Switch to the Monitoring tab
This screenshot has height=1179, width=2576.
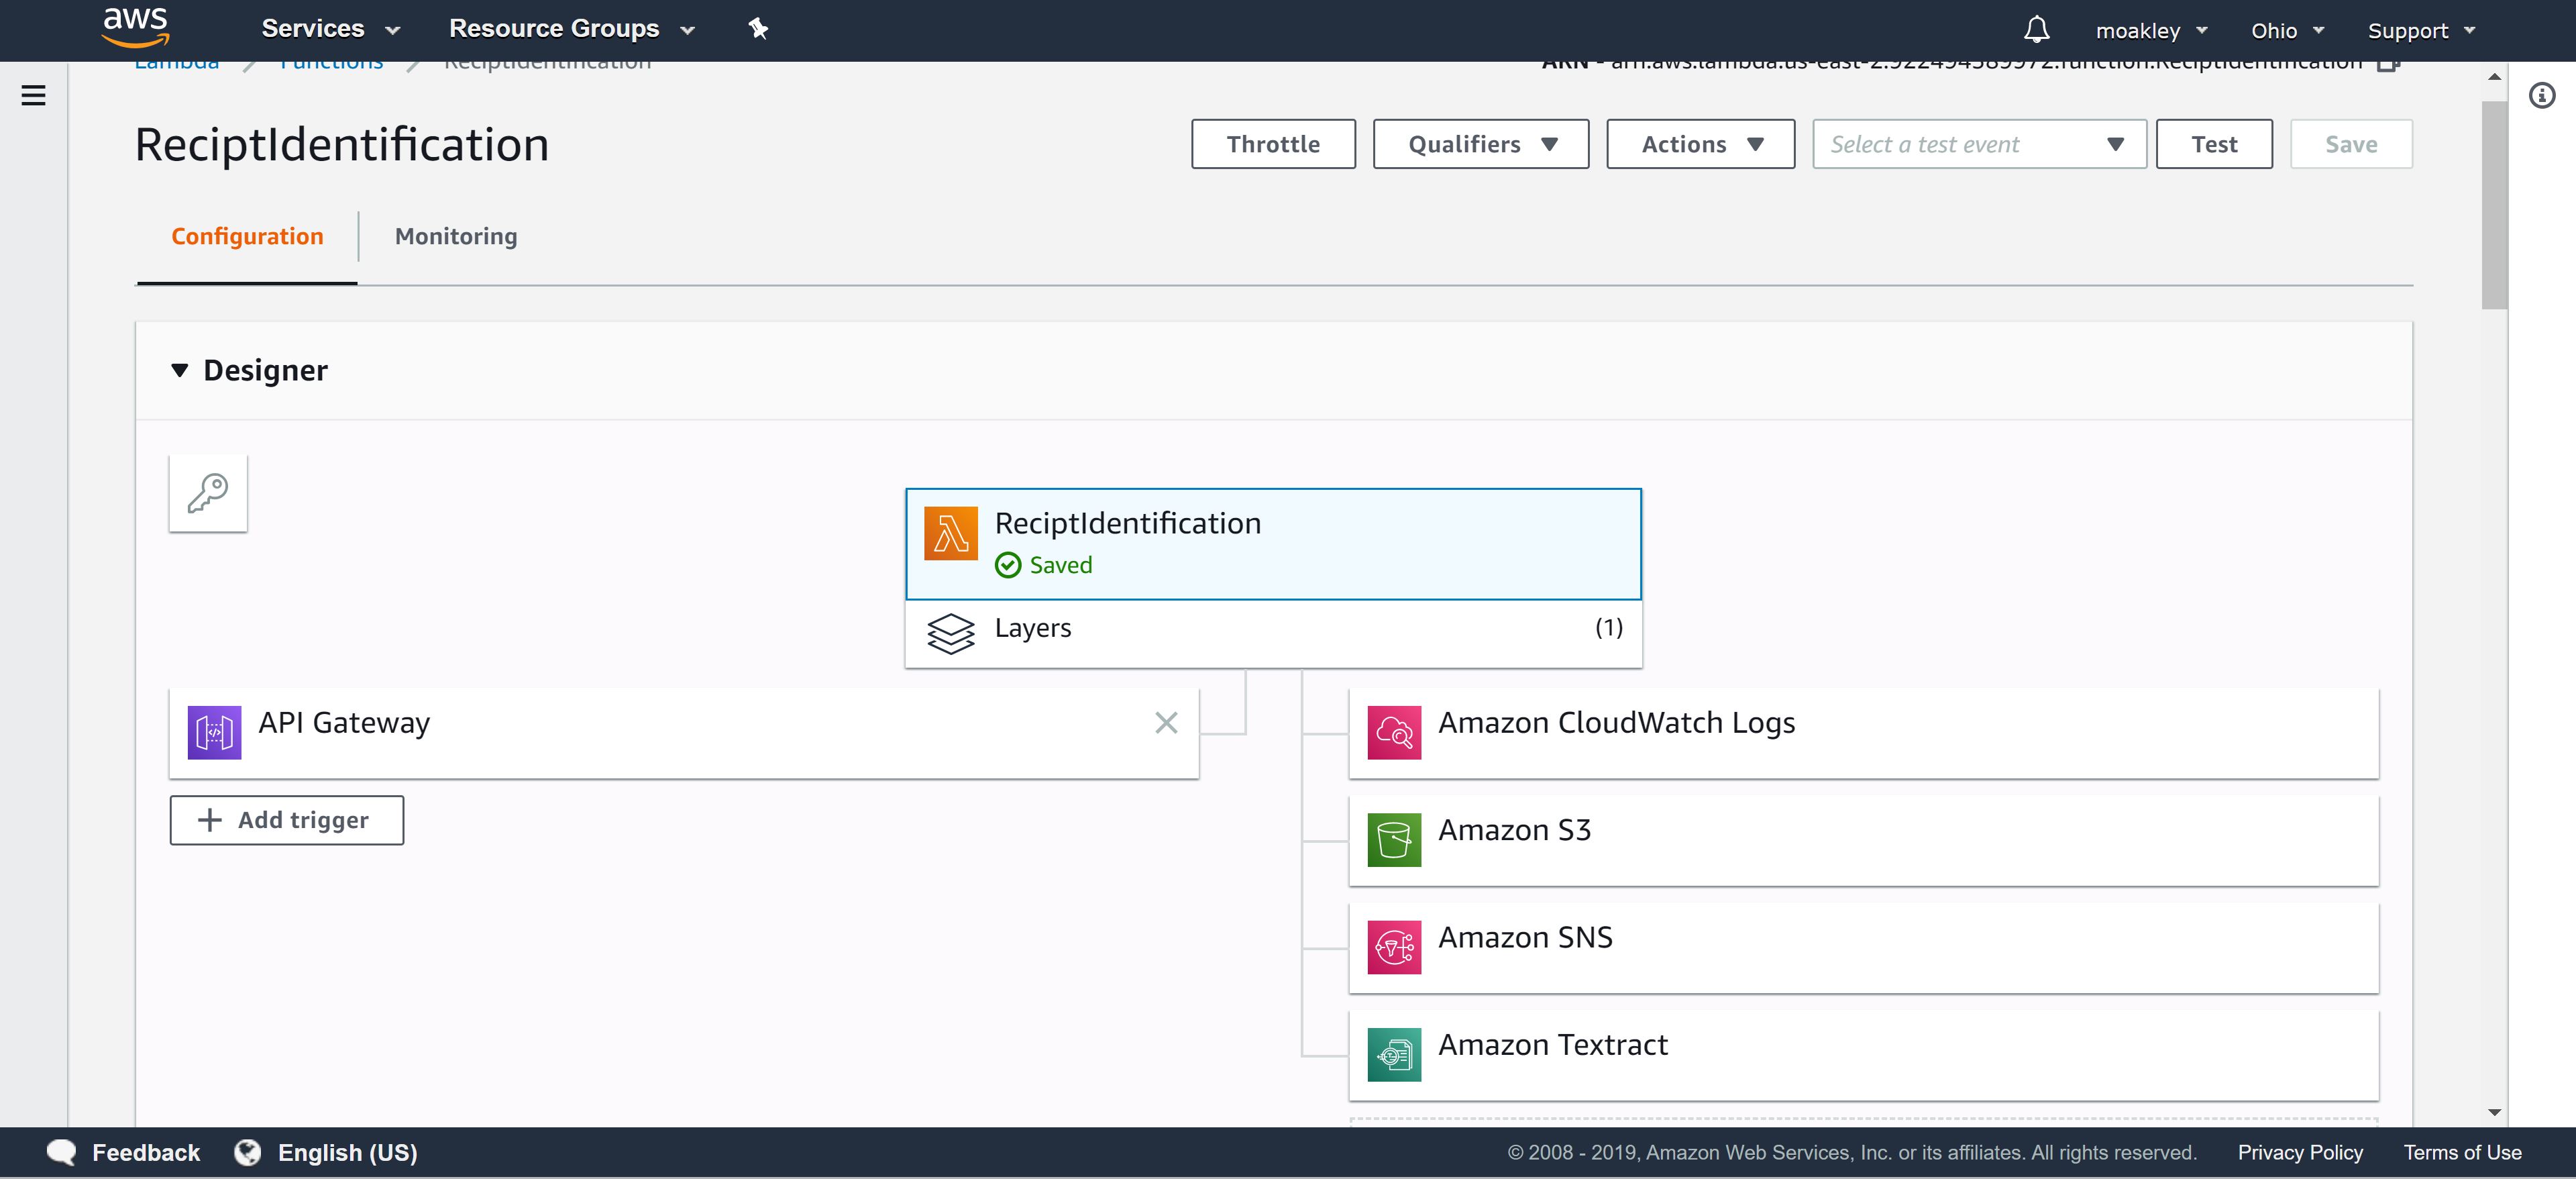click(x=456, y=236)
